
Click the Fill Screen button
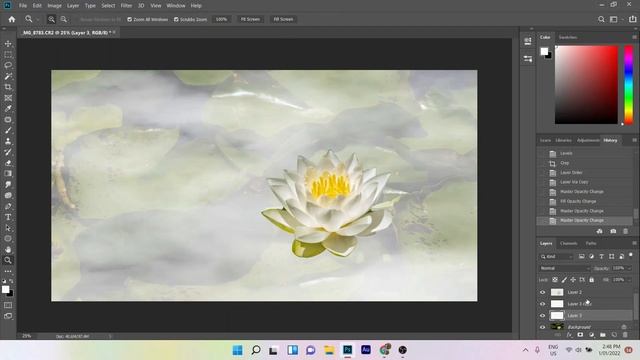click(283, 19)
